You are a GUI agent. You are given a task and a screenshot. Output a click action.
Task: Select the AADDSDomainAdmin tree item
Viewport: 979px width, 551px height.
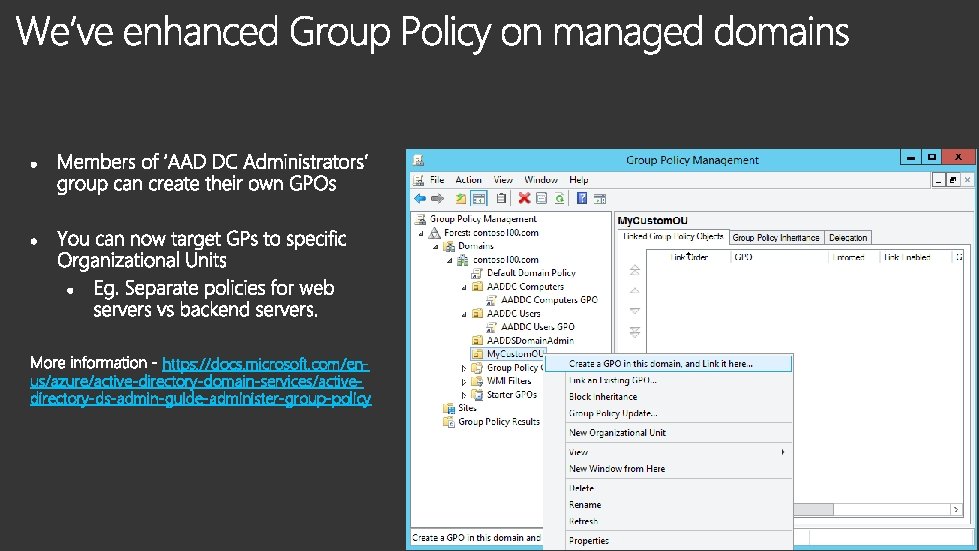(x=530, y=341)
